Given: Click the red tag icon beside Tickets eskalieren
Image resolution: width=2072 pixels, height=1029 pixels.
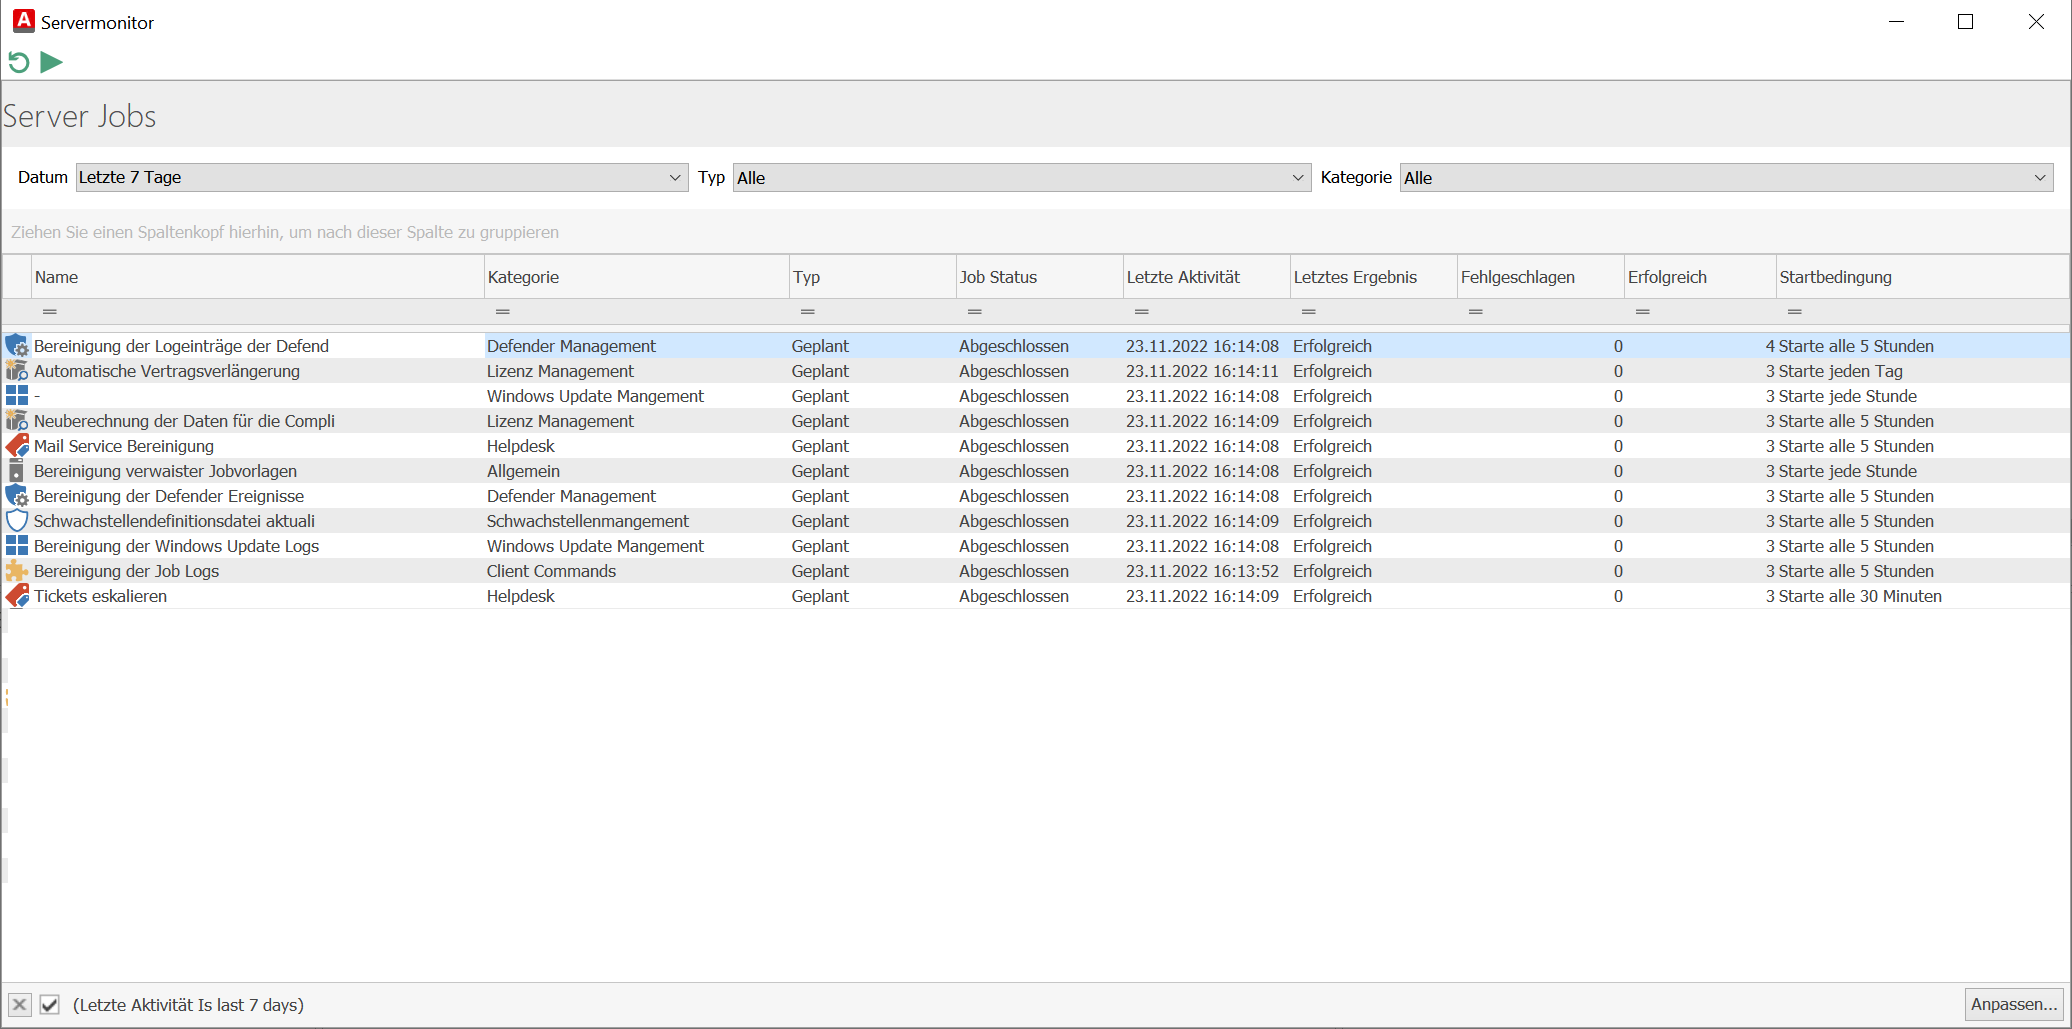Looking at the screenshot, I should pyautogui.click(x=17, y=596).
